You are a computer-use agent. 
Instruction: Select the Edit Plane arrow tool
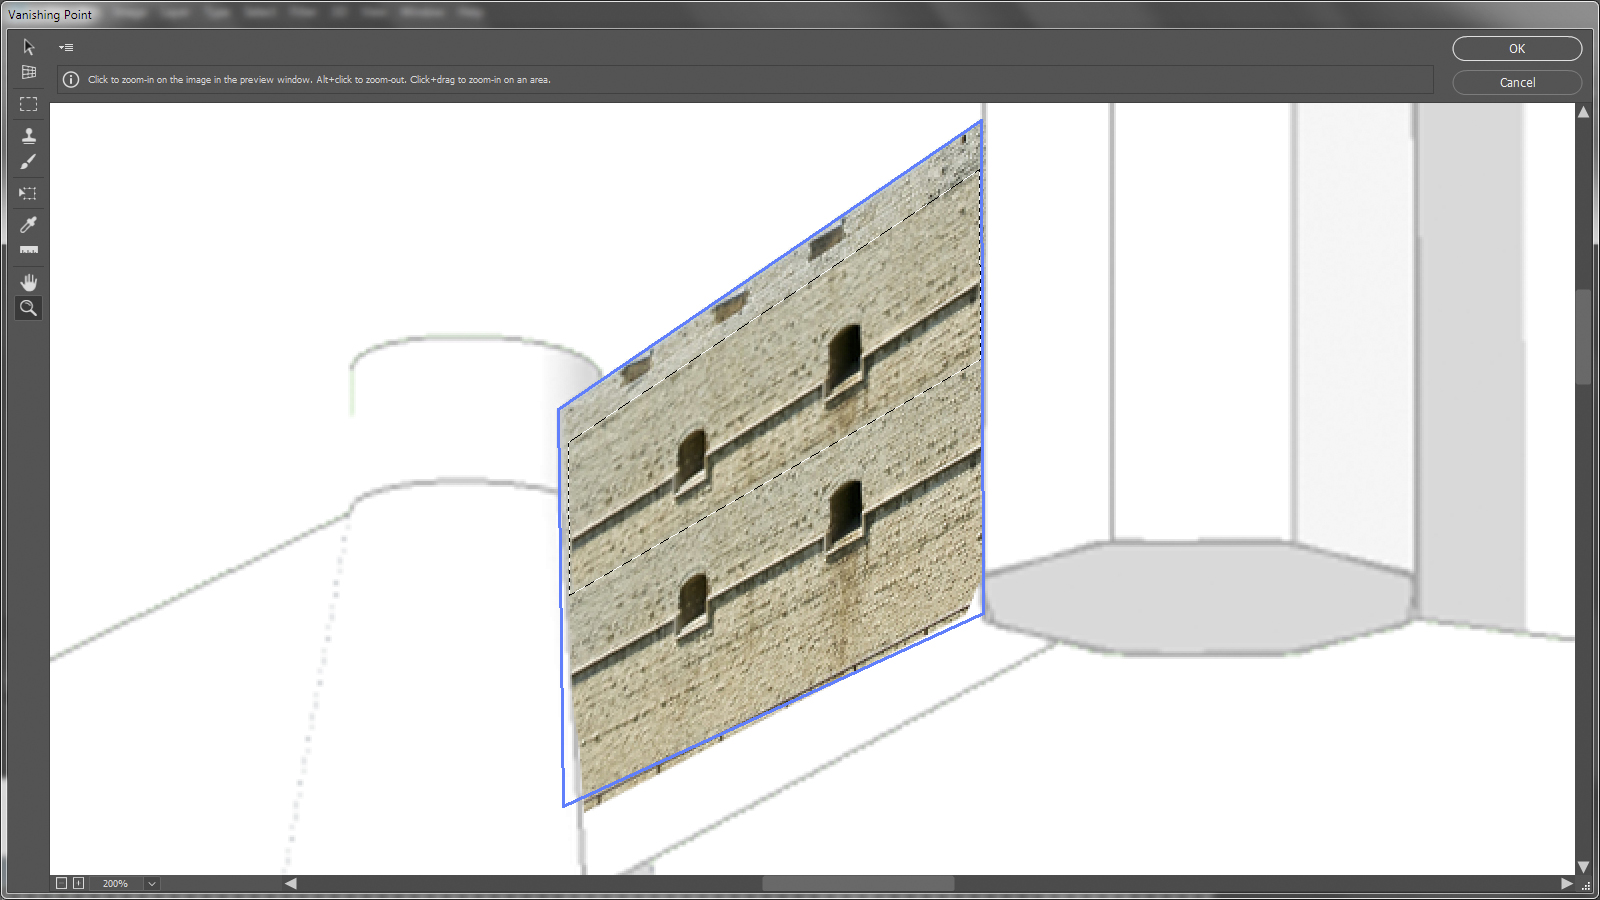point(28,47)
